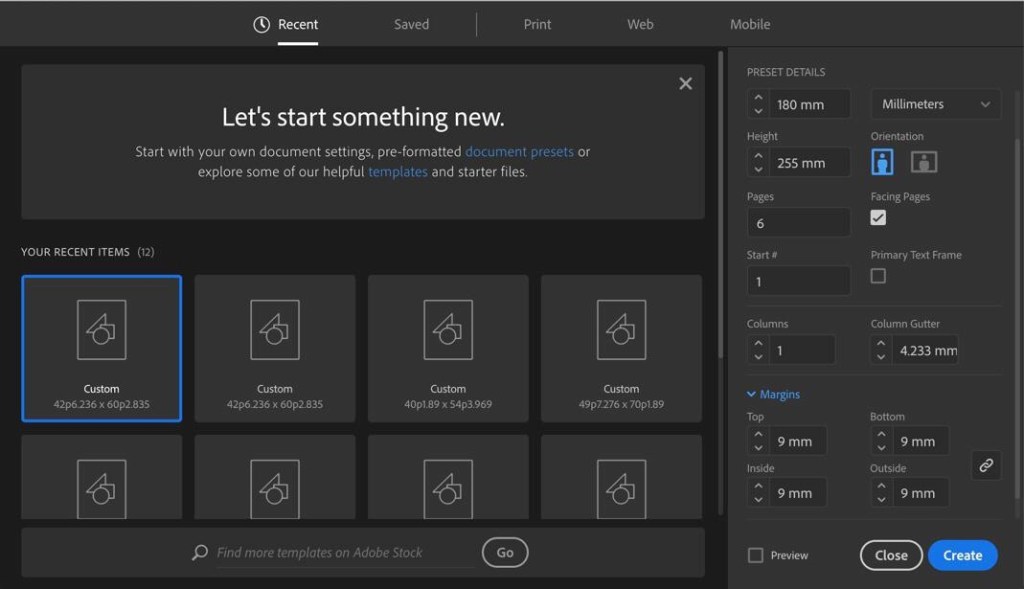Select portrait orientation icon
Viewport: 1024px width, 589px height.
click(882, 162)
